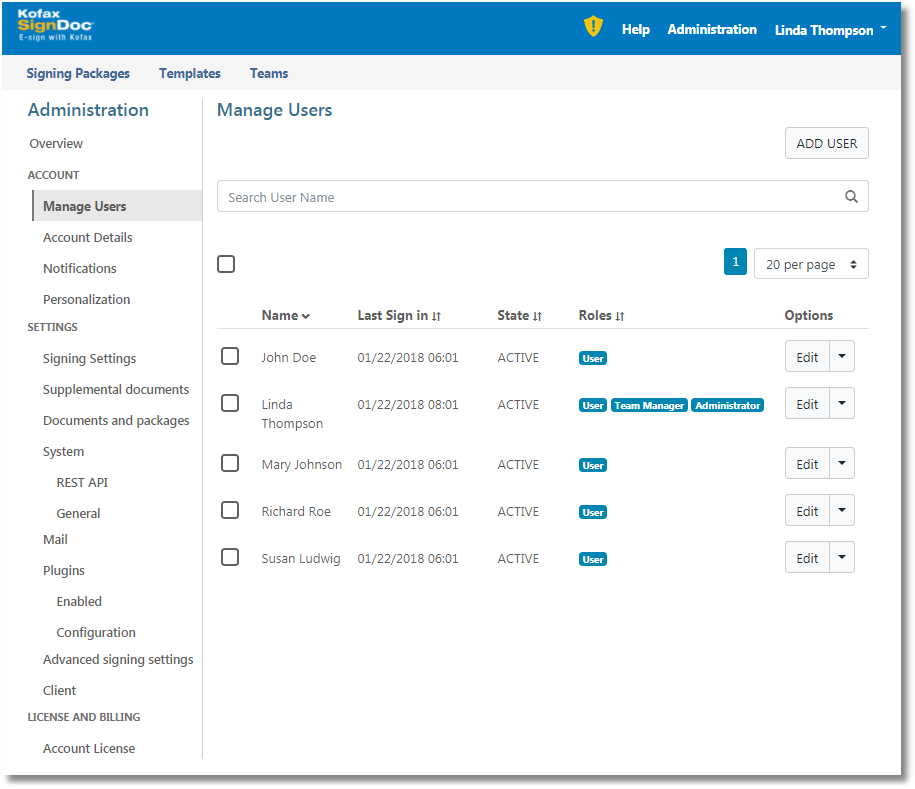Click into the Search User Name field

pyautogui.click(x=530, y=197)
